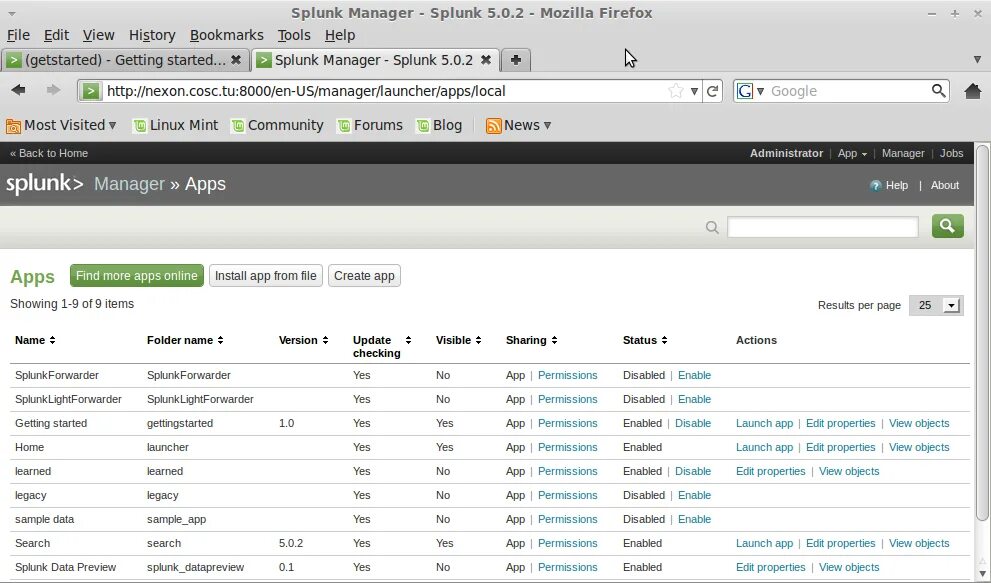Click the green Splunk search button
The height and width of the screenshot is (583, 991).
point(947,226)
